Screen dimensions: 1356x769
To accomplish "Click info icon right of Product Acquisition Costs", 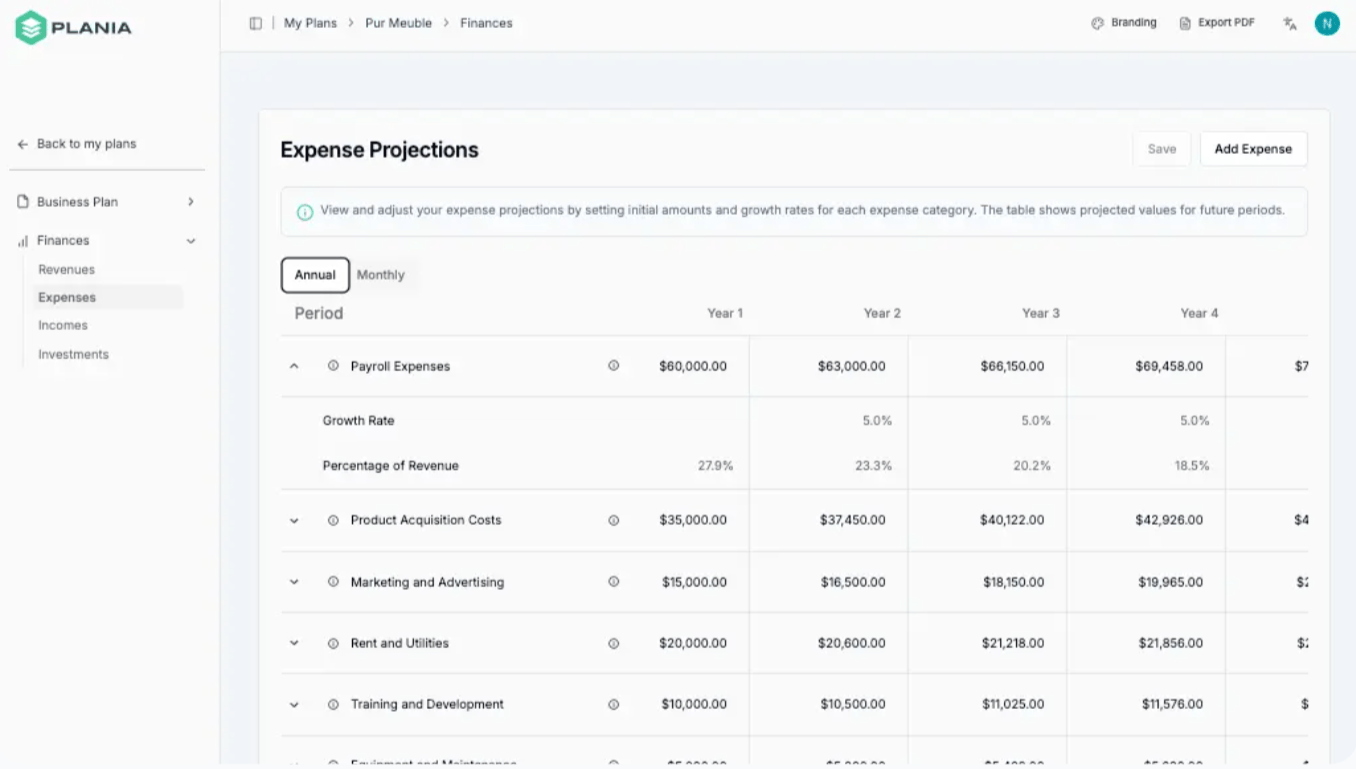I will tap(614, 520).
